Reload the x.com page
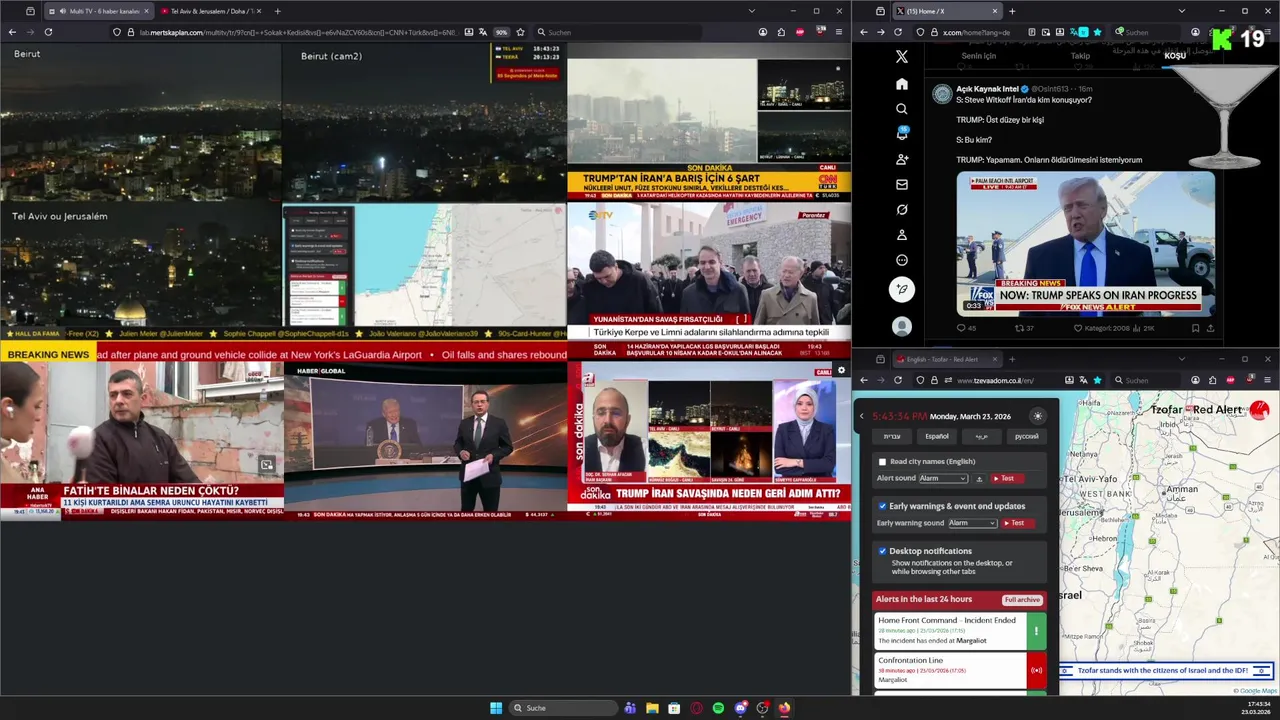Image resolution: width=1280 pixels, height=720 pixels. click(x=898, y=32)
